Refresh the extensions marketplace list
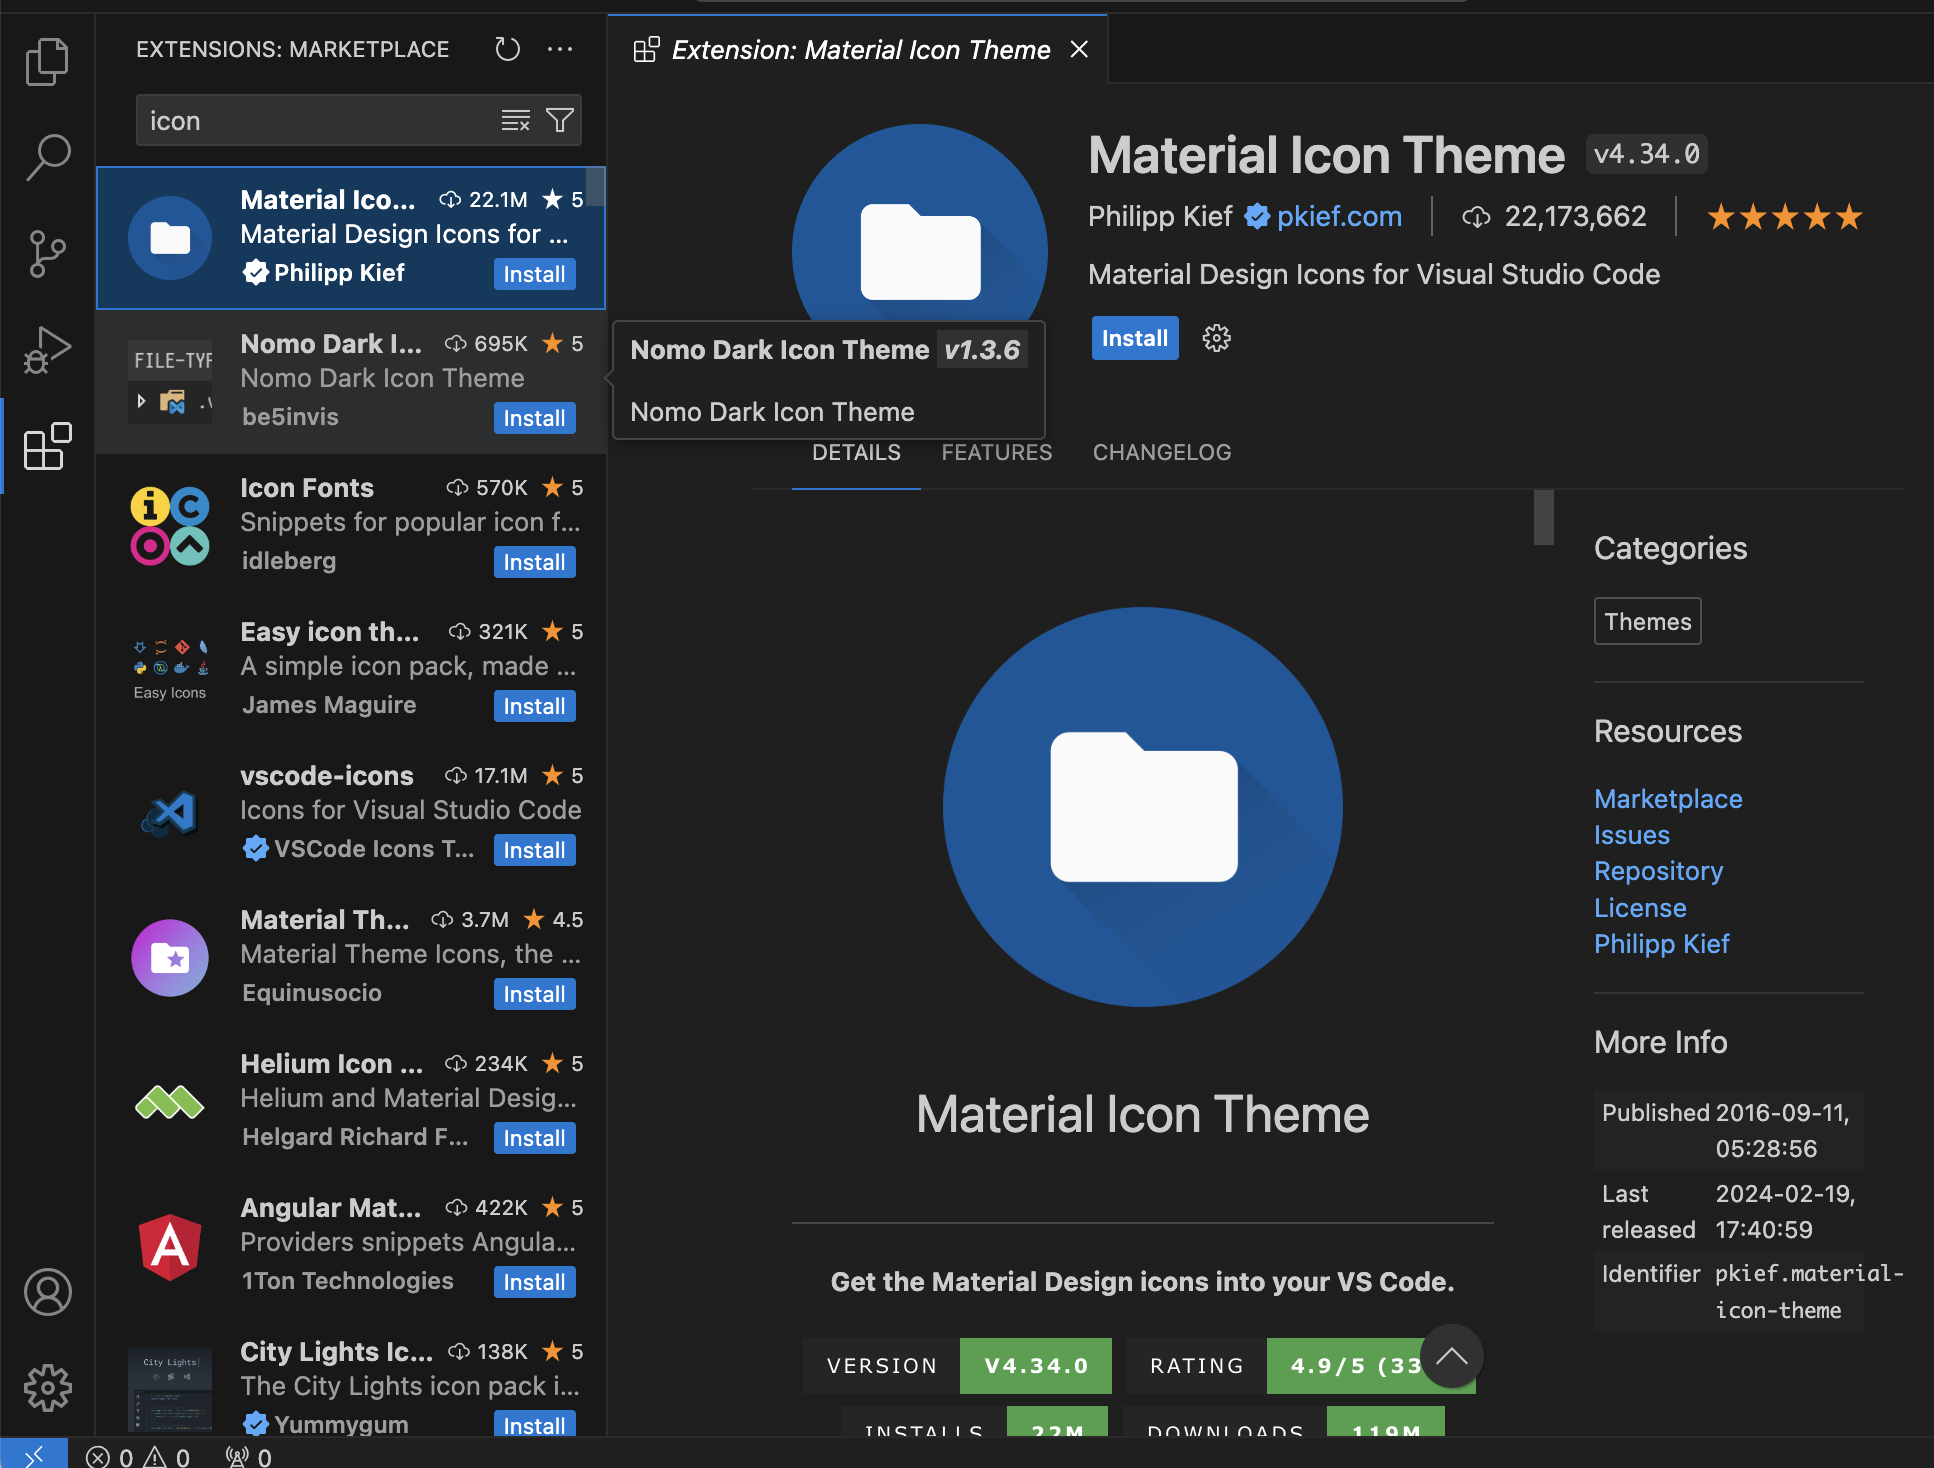The width and height of the screenshot is (1934, 1468). pyautogui.click(x=507, y=49)
